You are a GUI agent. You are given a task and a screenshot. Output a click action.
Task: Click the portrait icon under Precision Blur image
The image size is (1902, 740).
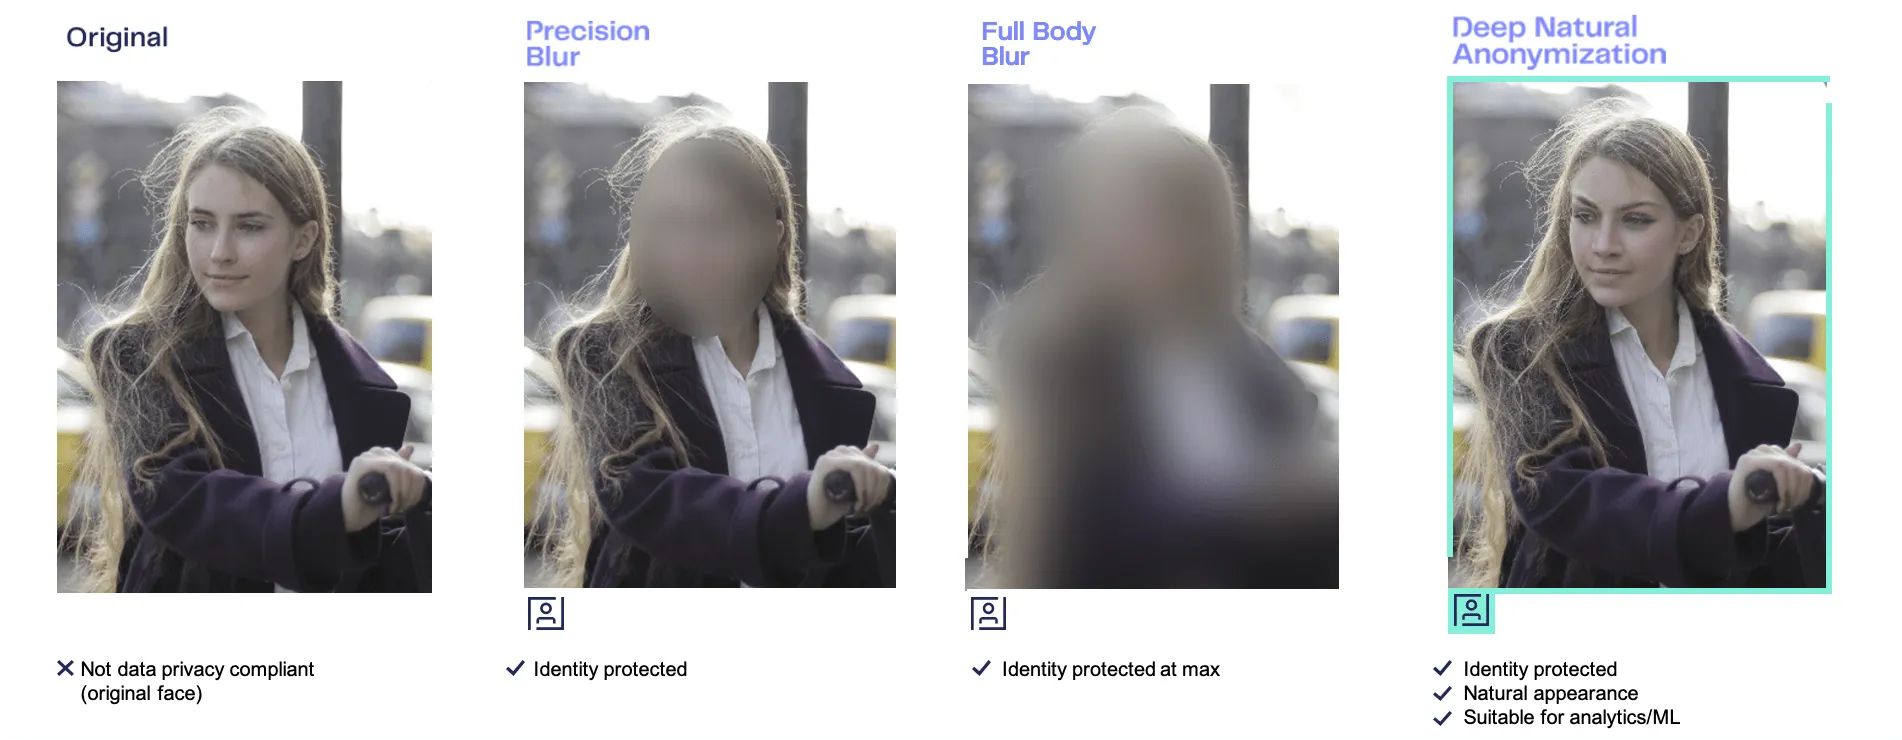point(546,613)
